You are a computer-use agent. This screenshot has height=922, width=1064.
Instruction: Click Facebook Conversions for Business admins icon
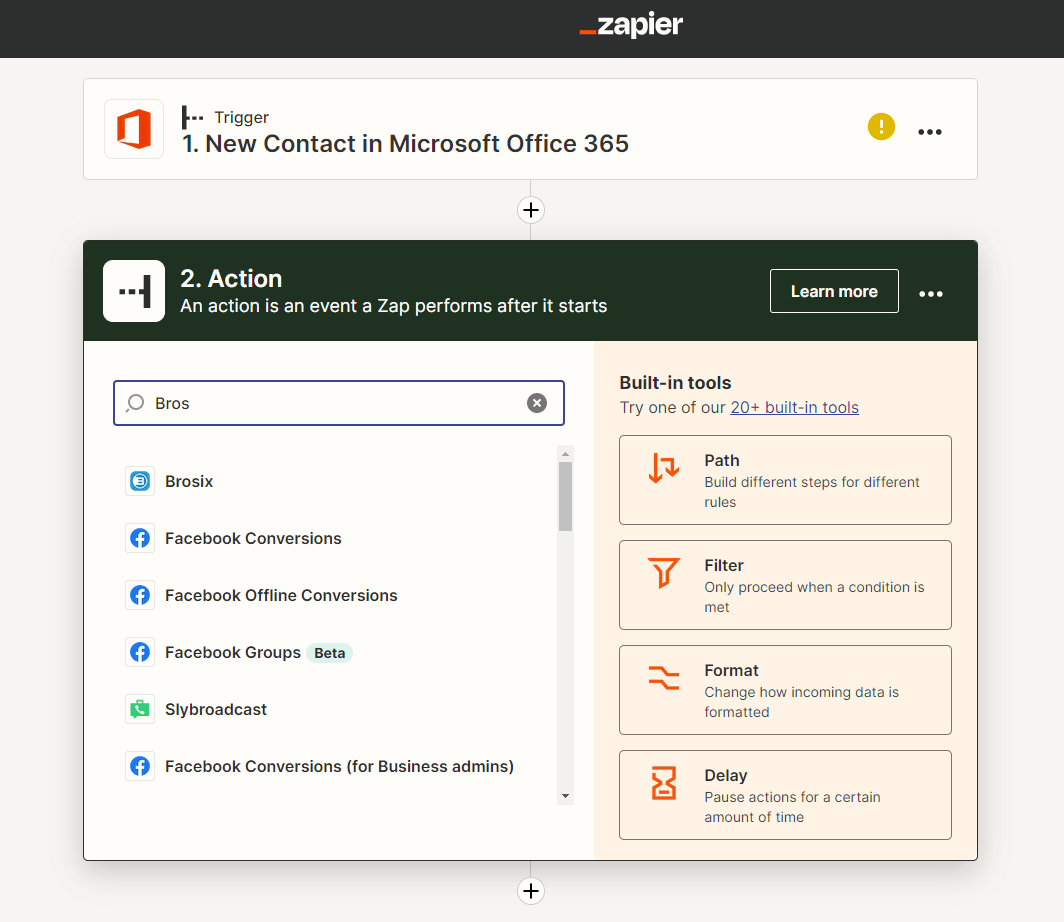click(140, 766)
